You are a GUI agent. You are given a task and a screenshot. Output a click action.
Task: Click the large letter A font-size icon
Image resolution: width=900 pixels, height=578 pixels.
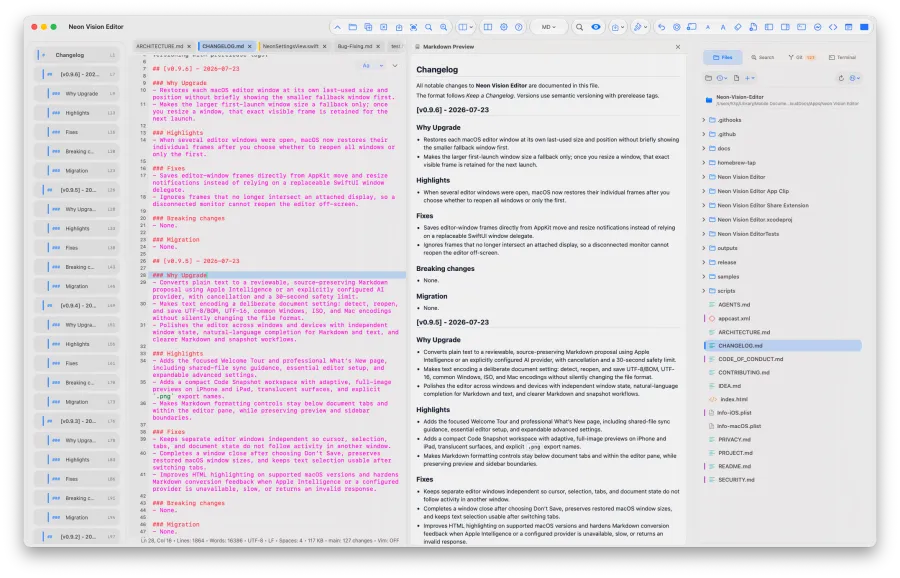(x=723, y=27)
